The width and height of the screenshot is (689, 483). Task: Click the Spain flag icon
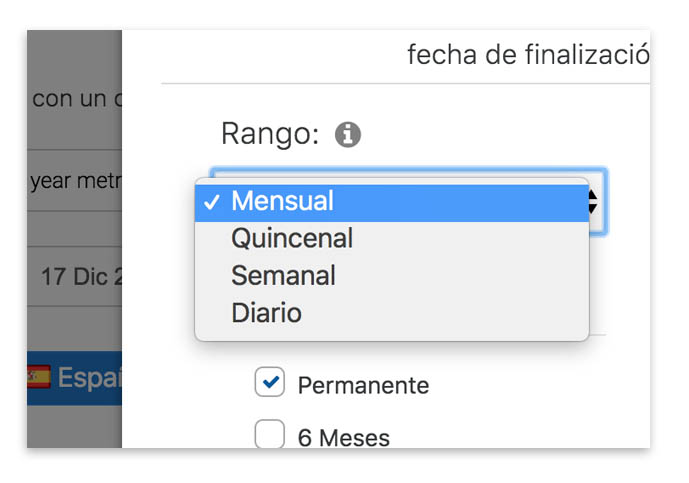coord(39,377)
